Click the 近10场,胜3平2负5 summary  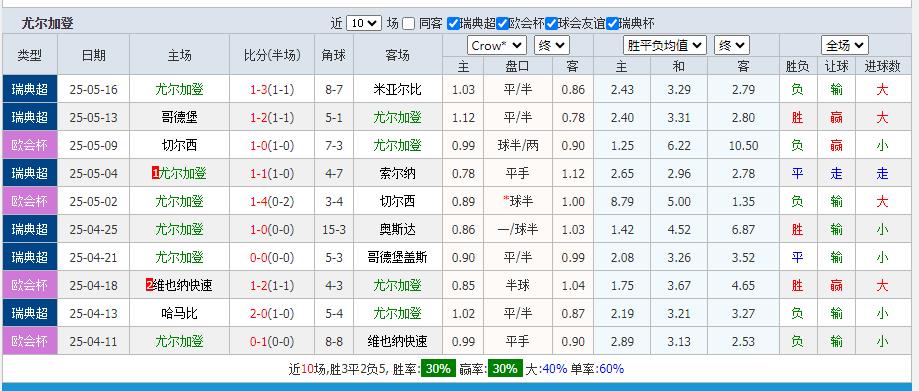click(338, 369)
